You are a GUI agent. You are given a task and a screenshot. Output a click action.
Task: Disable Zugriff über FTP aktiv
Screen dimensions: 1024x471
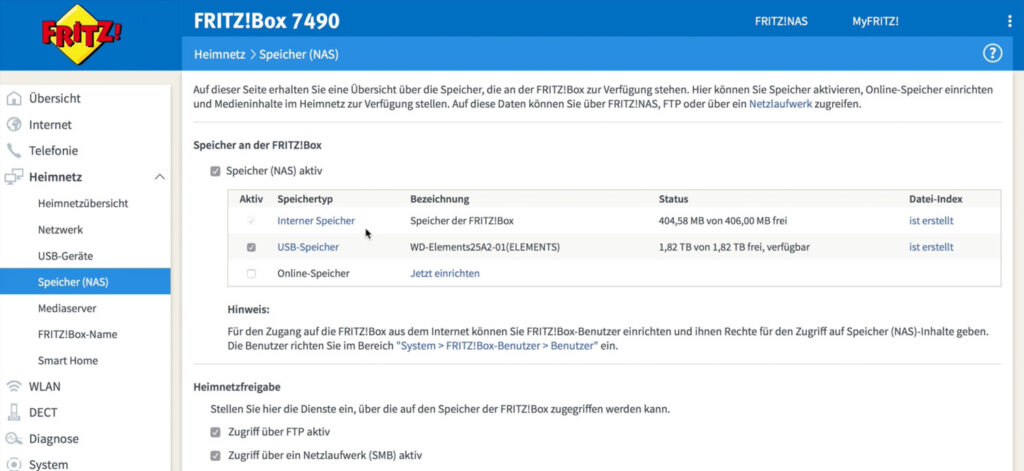click(x=215, y=432)
